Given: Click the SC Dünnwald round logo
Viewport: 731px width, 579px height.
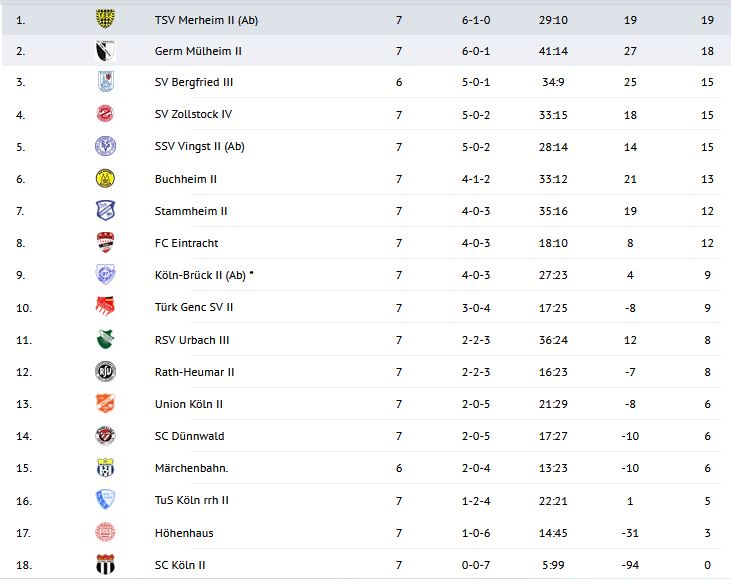Looking at the screenshot, I should [x=105, y=436].
